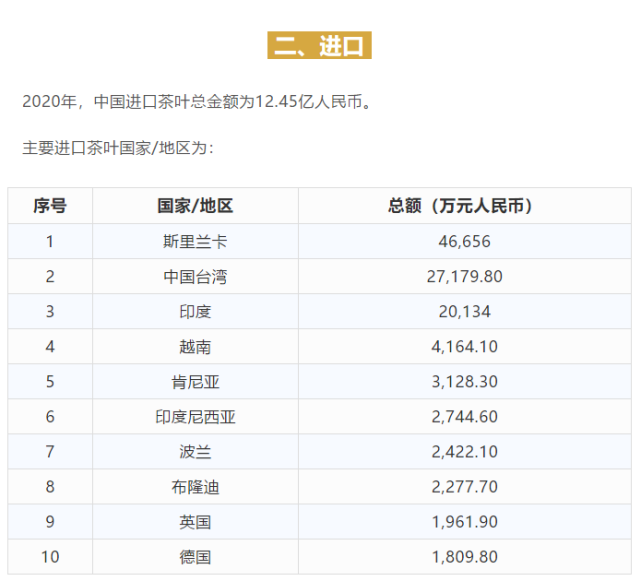Select the 印度 row name cell
Screen dimensions: 641x581
point(195,312)
